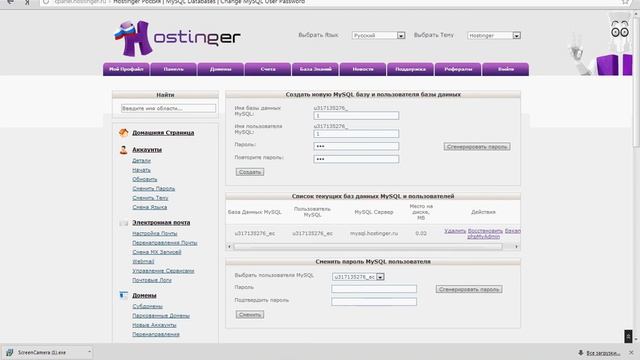Click Сгенерировать пароль in create database form
The width and height of the screenshot is (640, 360).
pyautogui.click(x=477, y=147)
